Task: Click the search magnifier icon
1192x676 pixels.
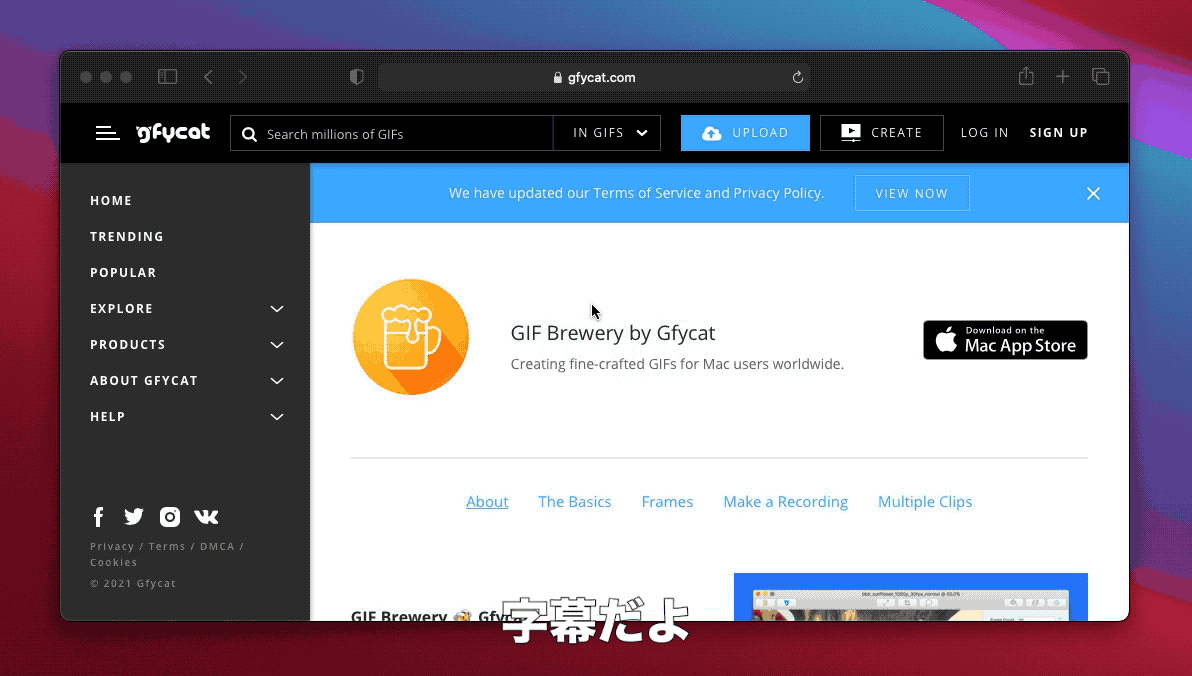Action: click(249, 133)
